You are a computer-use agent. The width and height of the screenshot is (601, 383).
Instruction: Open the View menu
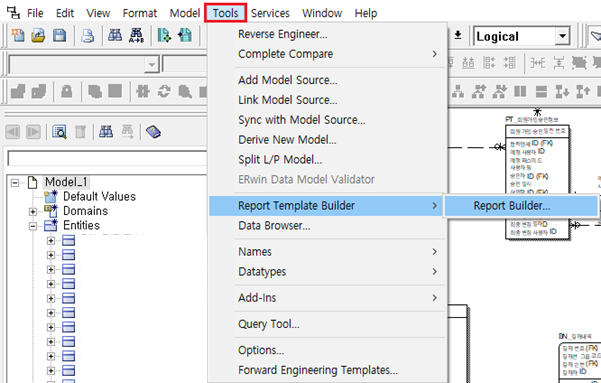[x=98, y=13]
